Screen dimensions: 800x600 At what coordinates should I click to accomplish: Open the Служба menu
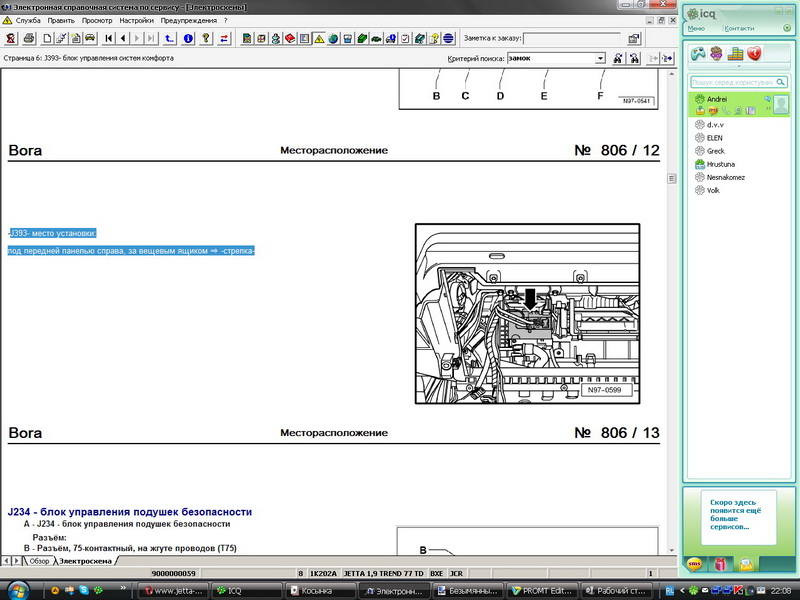coord(28,20)
